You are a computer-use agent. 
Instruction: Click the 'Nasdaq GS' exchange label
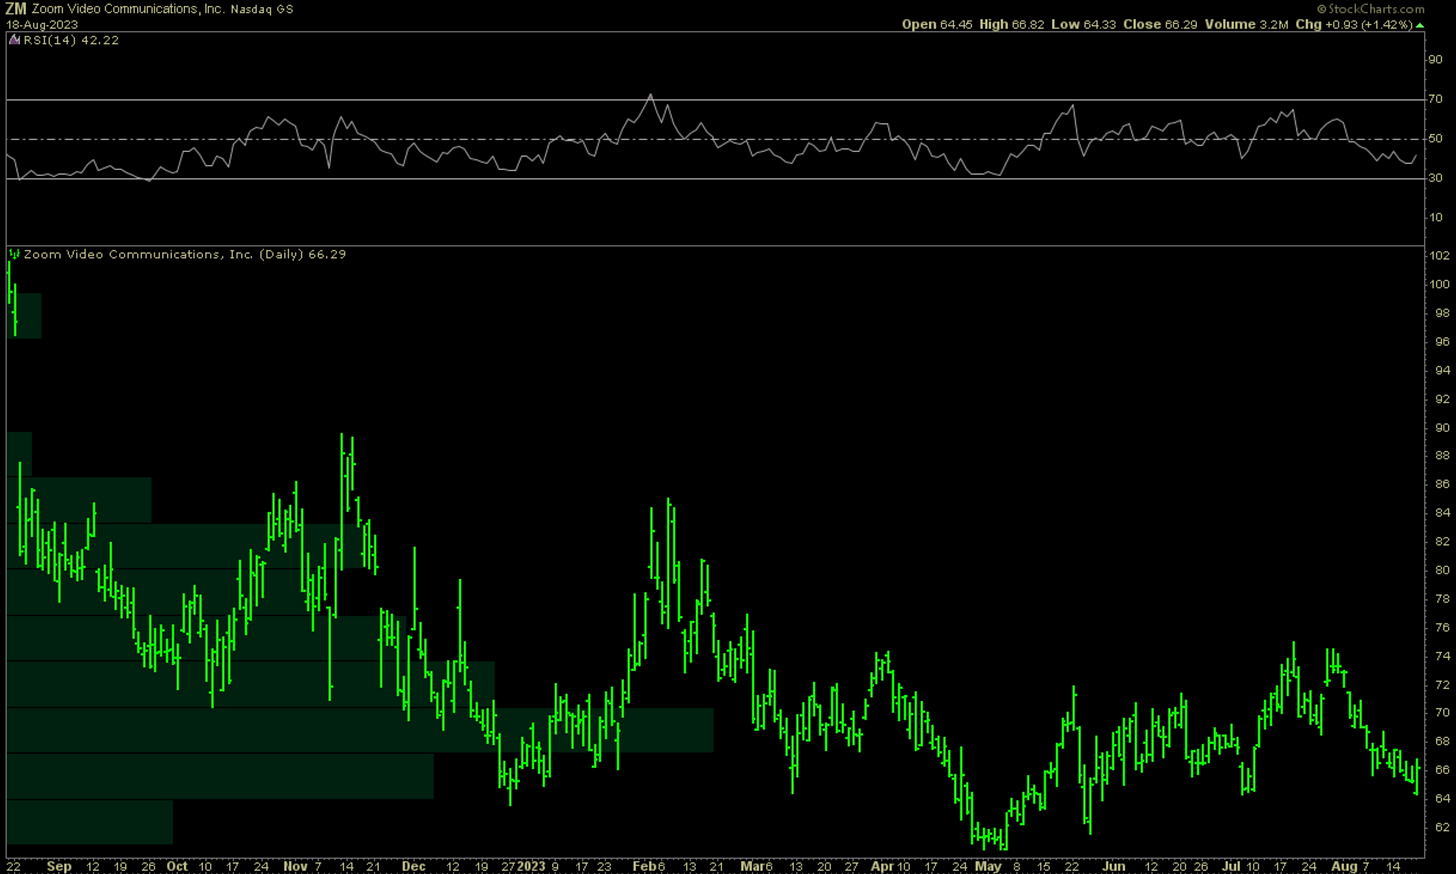pyautogui.click(x=263, y=9)
